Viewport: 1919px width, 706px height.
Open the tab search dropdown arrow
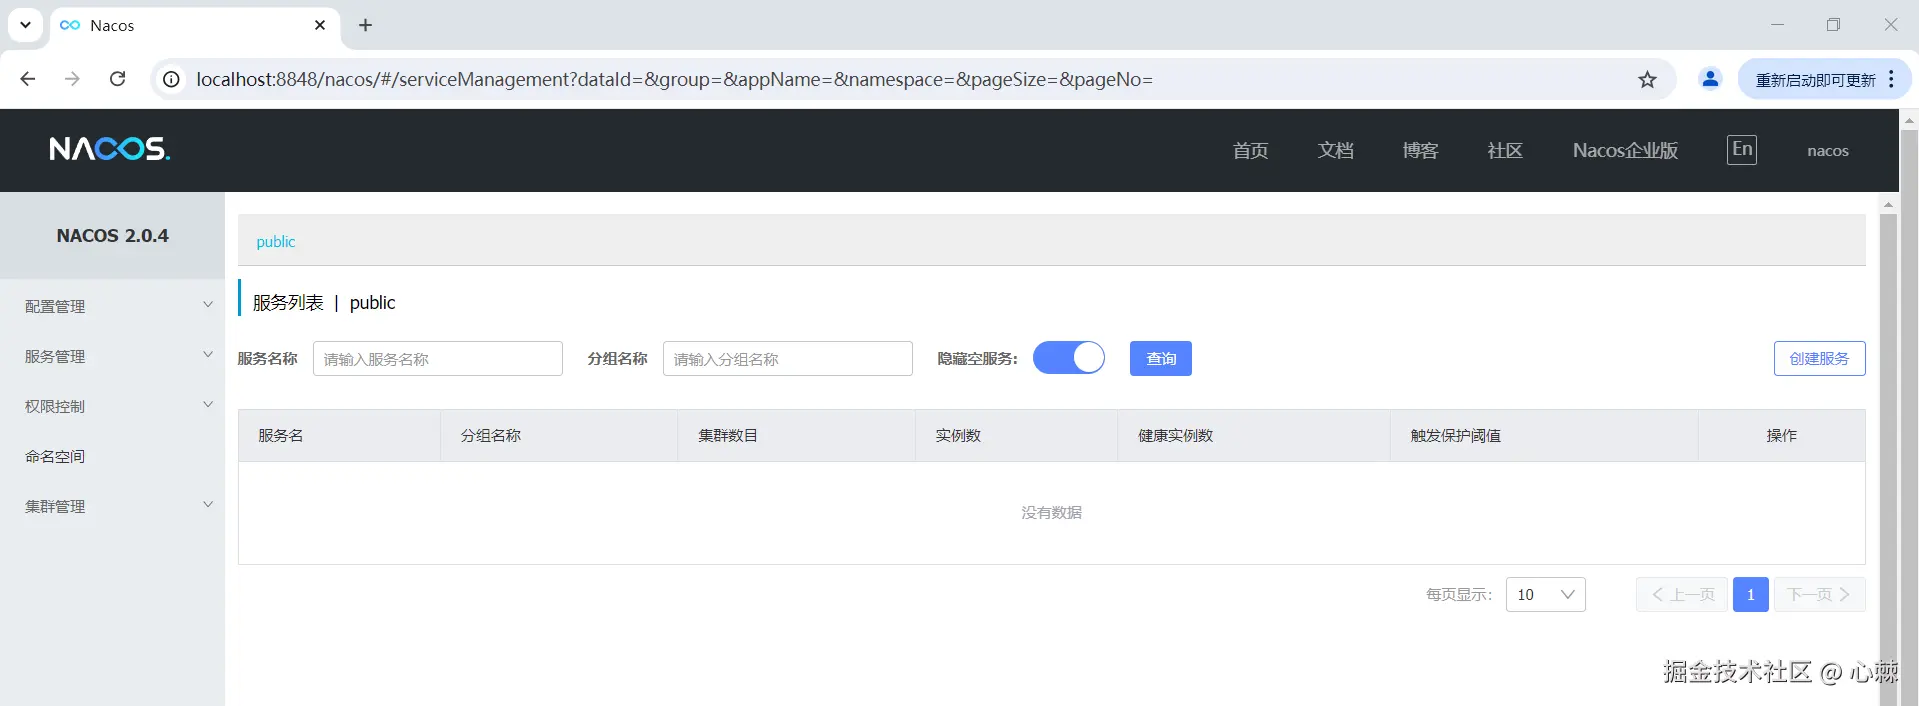coord(25,25)
